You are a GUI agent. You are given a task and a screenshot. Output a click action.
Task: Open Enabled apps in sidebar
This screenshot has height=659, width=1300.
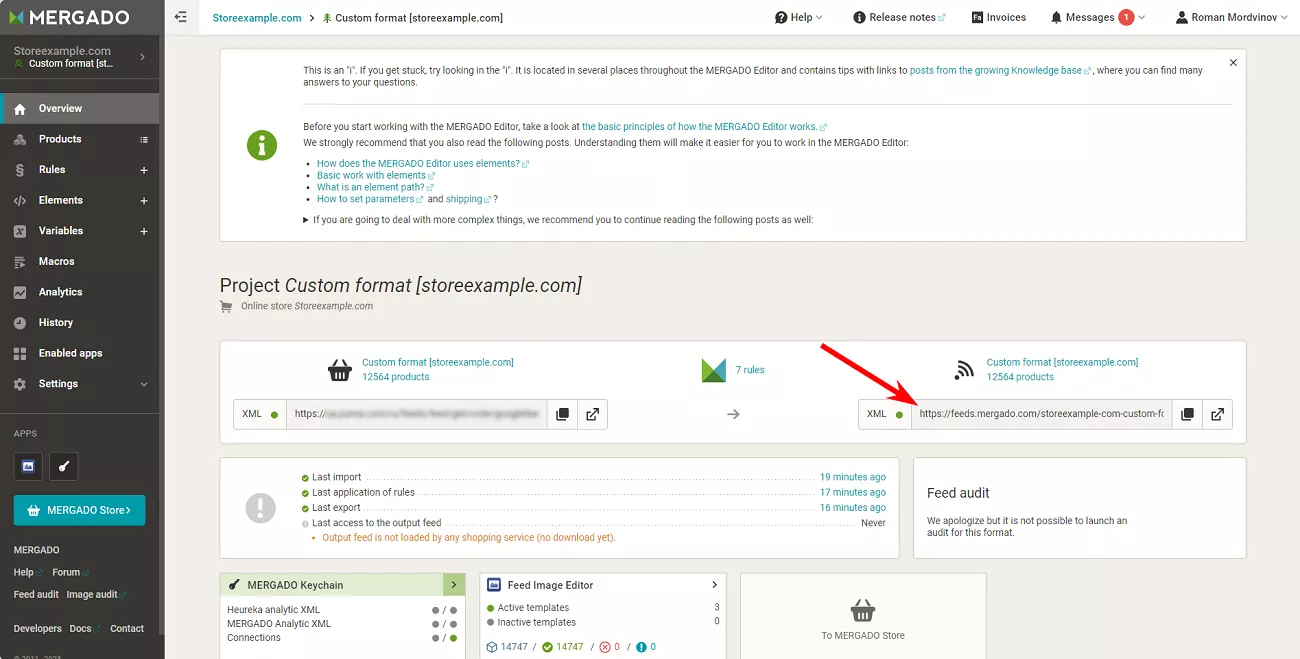[80, 353]
